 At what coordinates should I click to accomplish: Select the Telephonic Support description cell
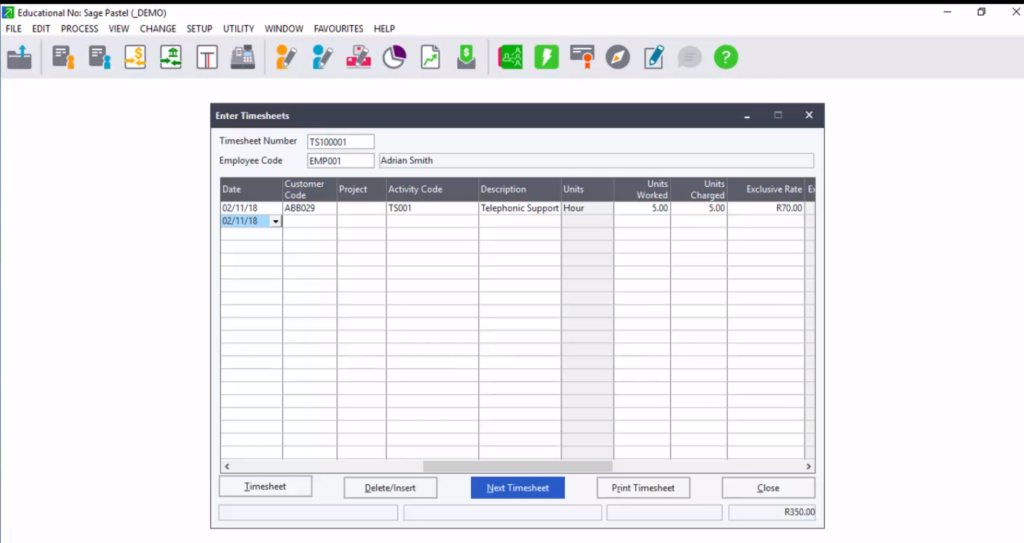tap(519, 208)
